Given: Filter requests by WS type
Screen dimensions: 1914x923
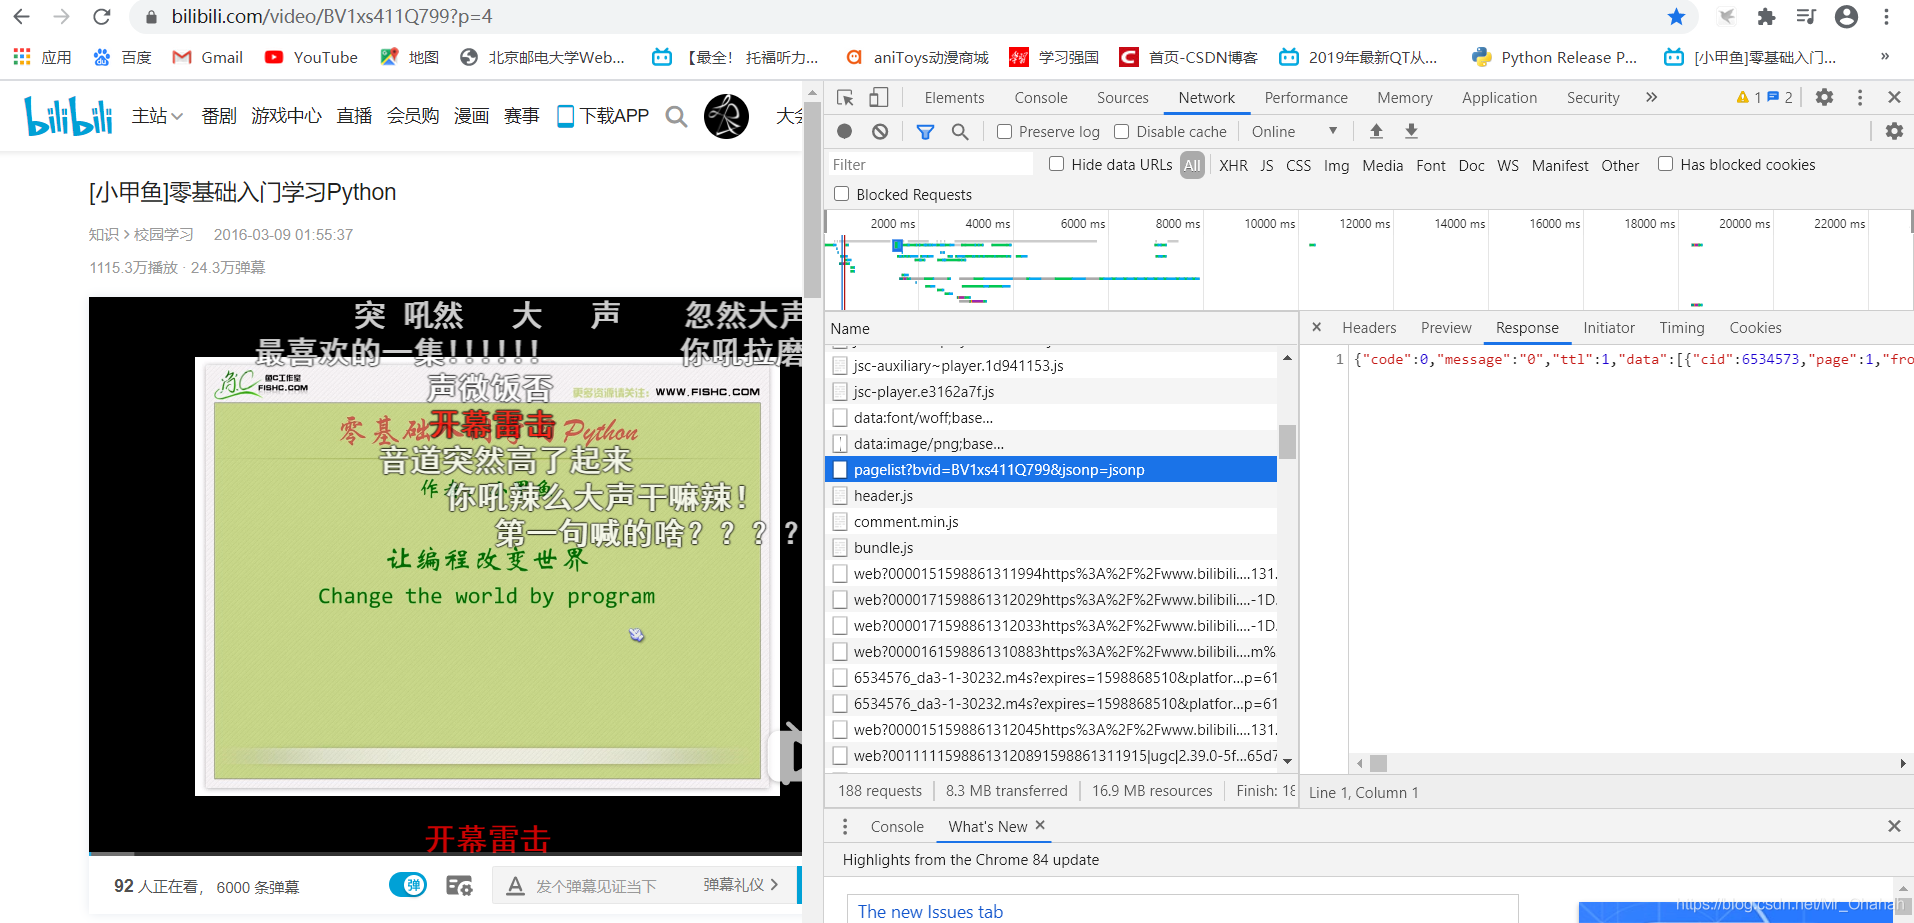Looking at the screenshot, I should [x=1508, y=165].
